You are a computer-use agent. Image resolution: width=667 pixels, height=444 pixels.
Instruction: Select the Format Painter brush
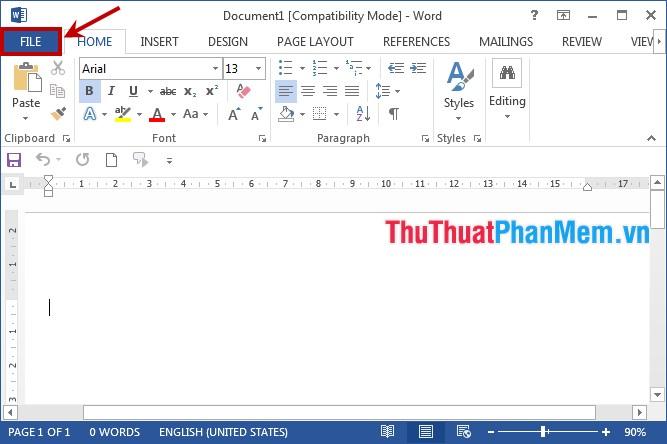[58, 114]
